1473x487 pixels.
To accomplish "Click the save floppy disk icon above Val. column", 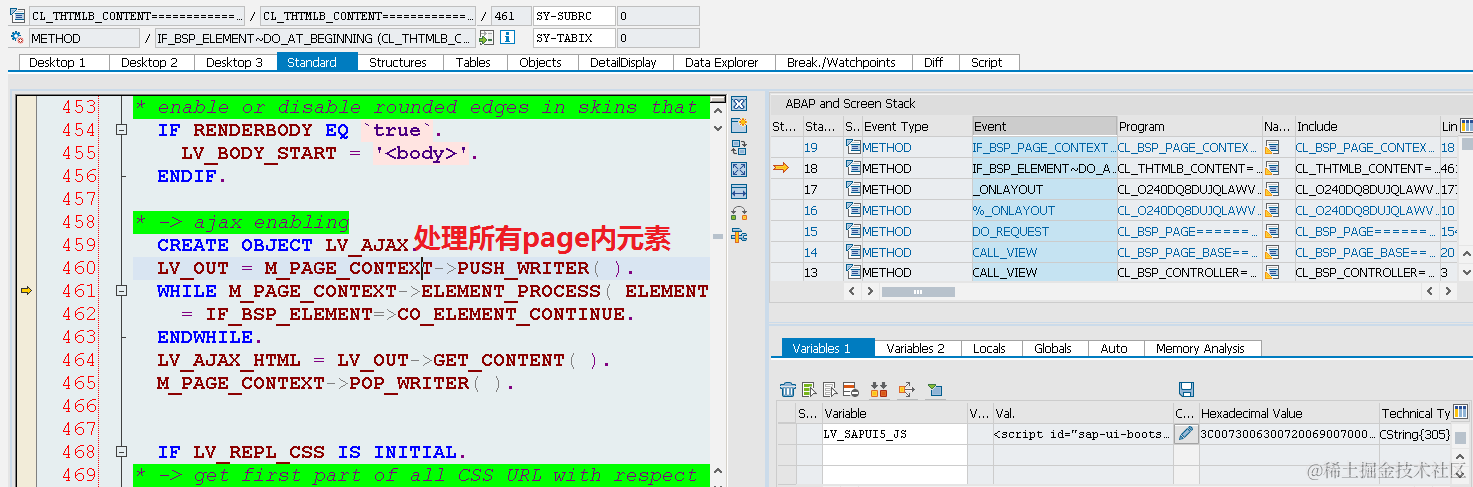I will pos(1187,389).
